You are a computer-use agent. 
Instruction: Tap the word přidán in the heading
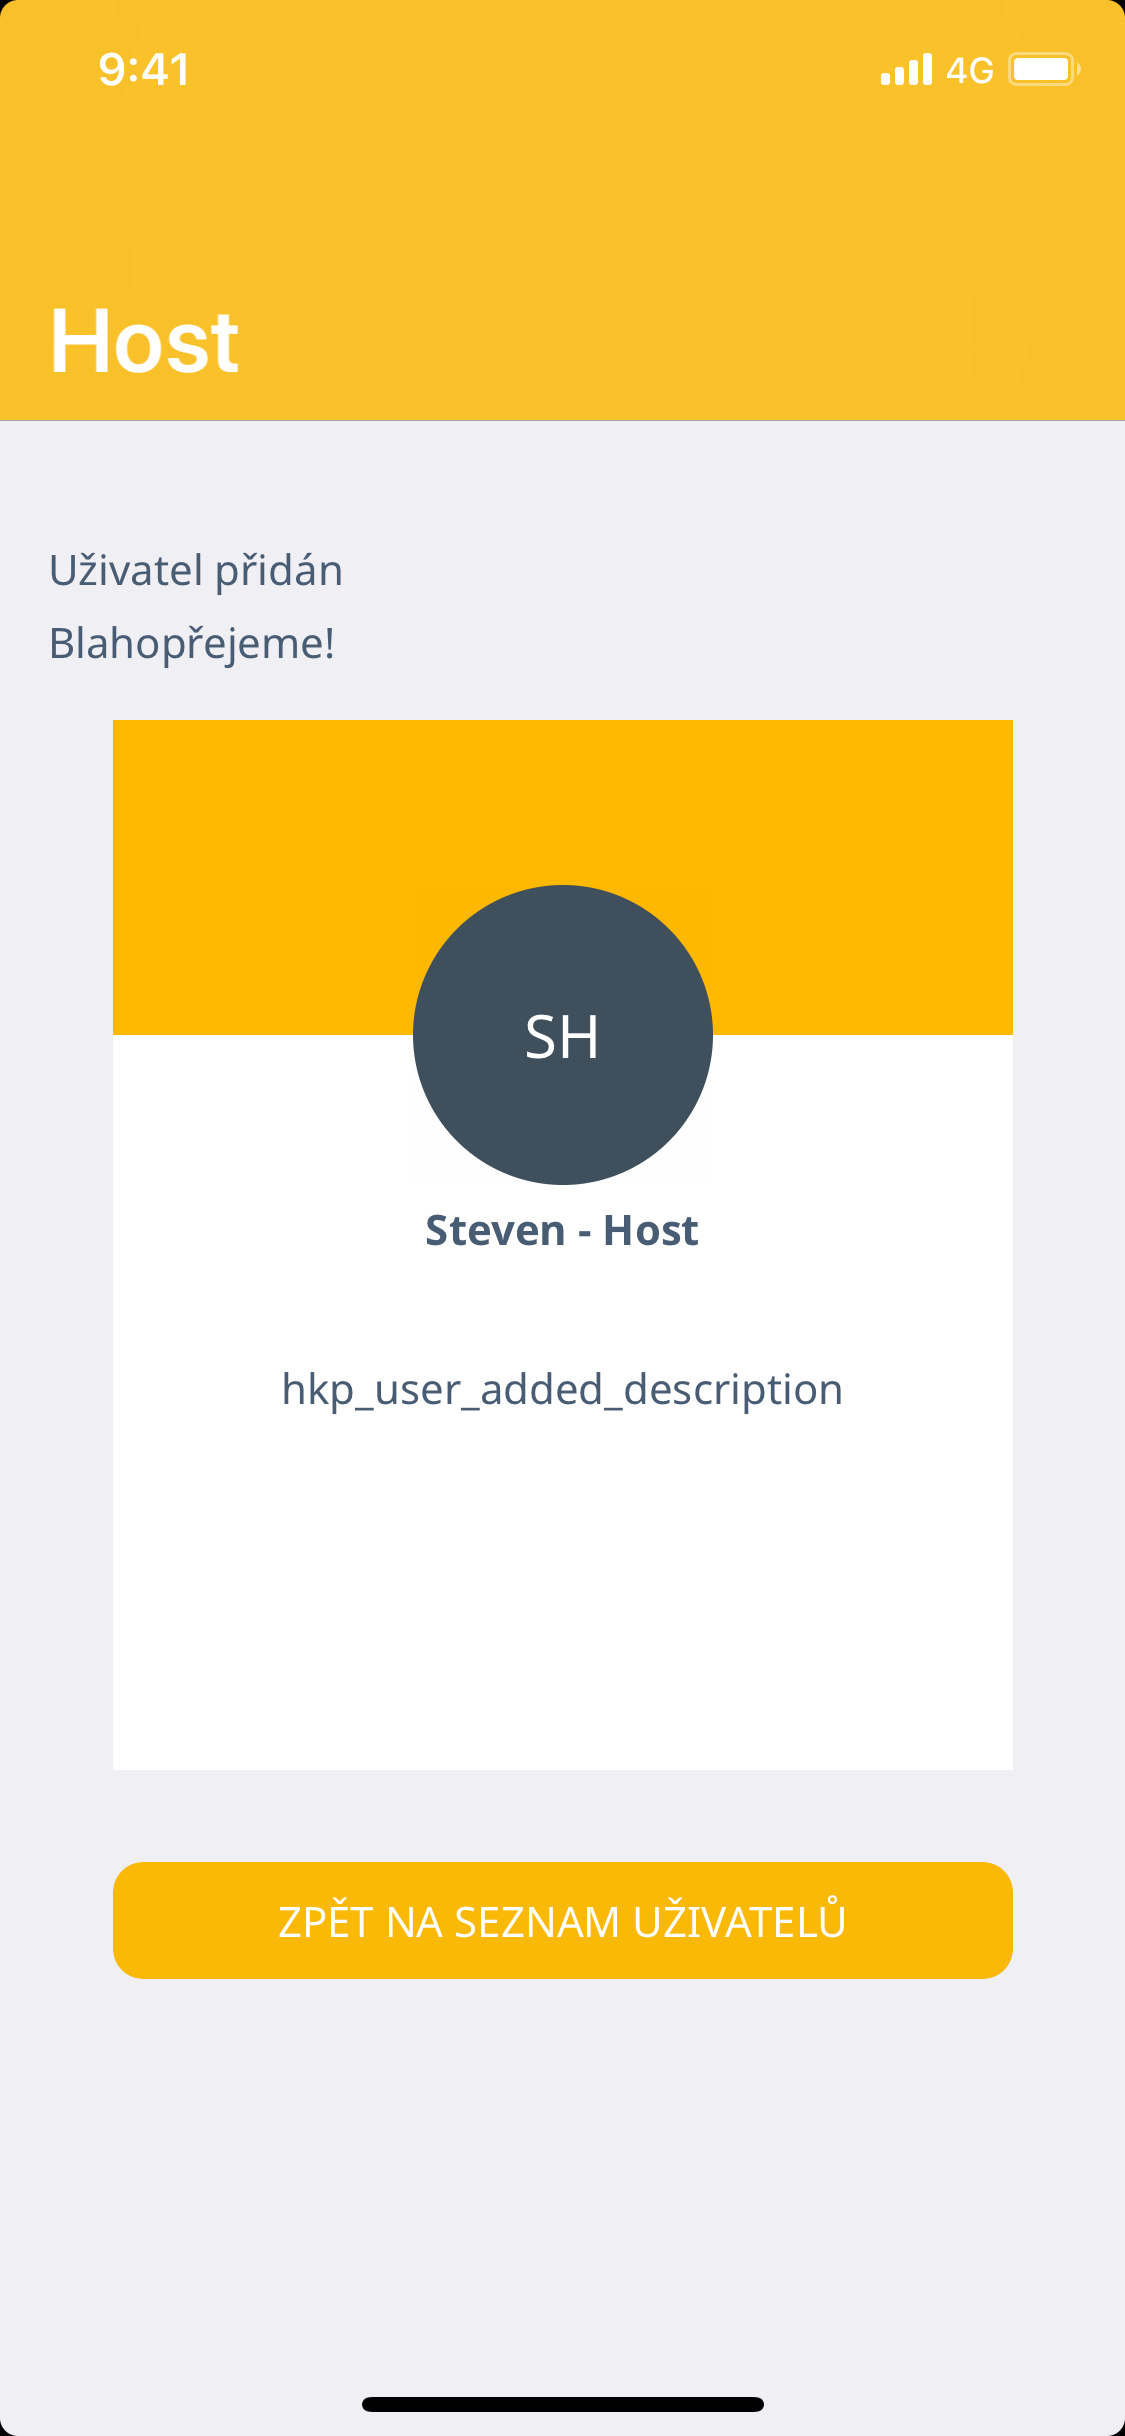[x=279, y=570]
